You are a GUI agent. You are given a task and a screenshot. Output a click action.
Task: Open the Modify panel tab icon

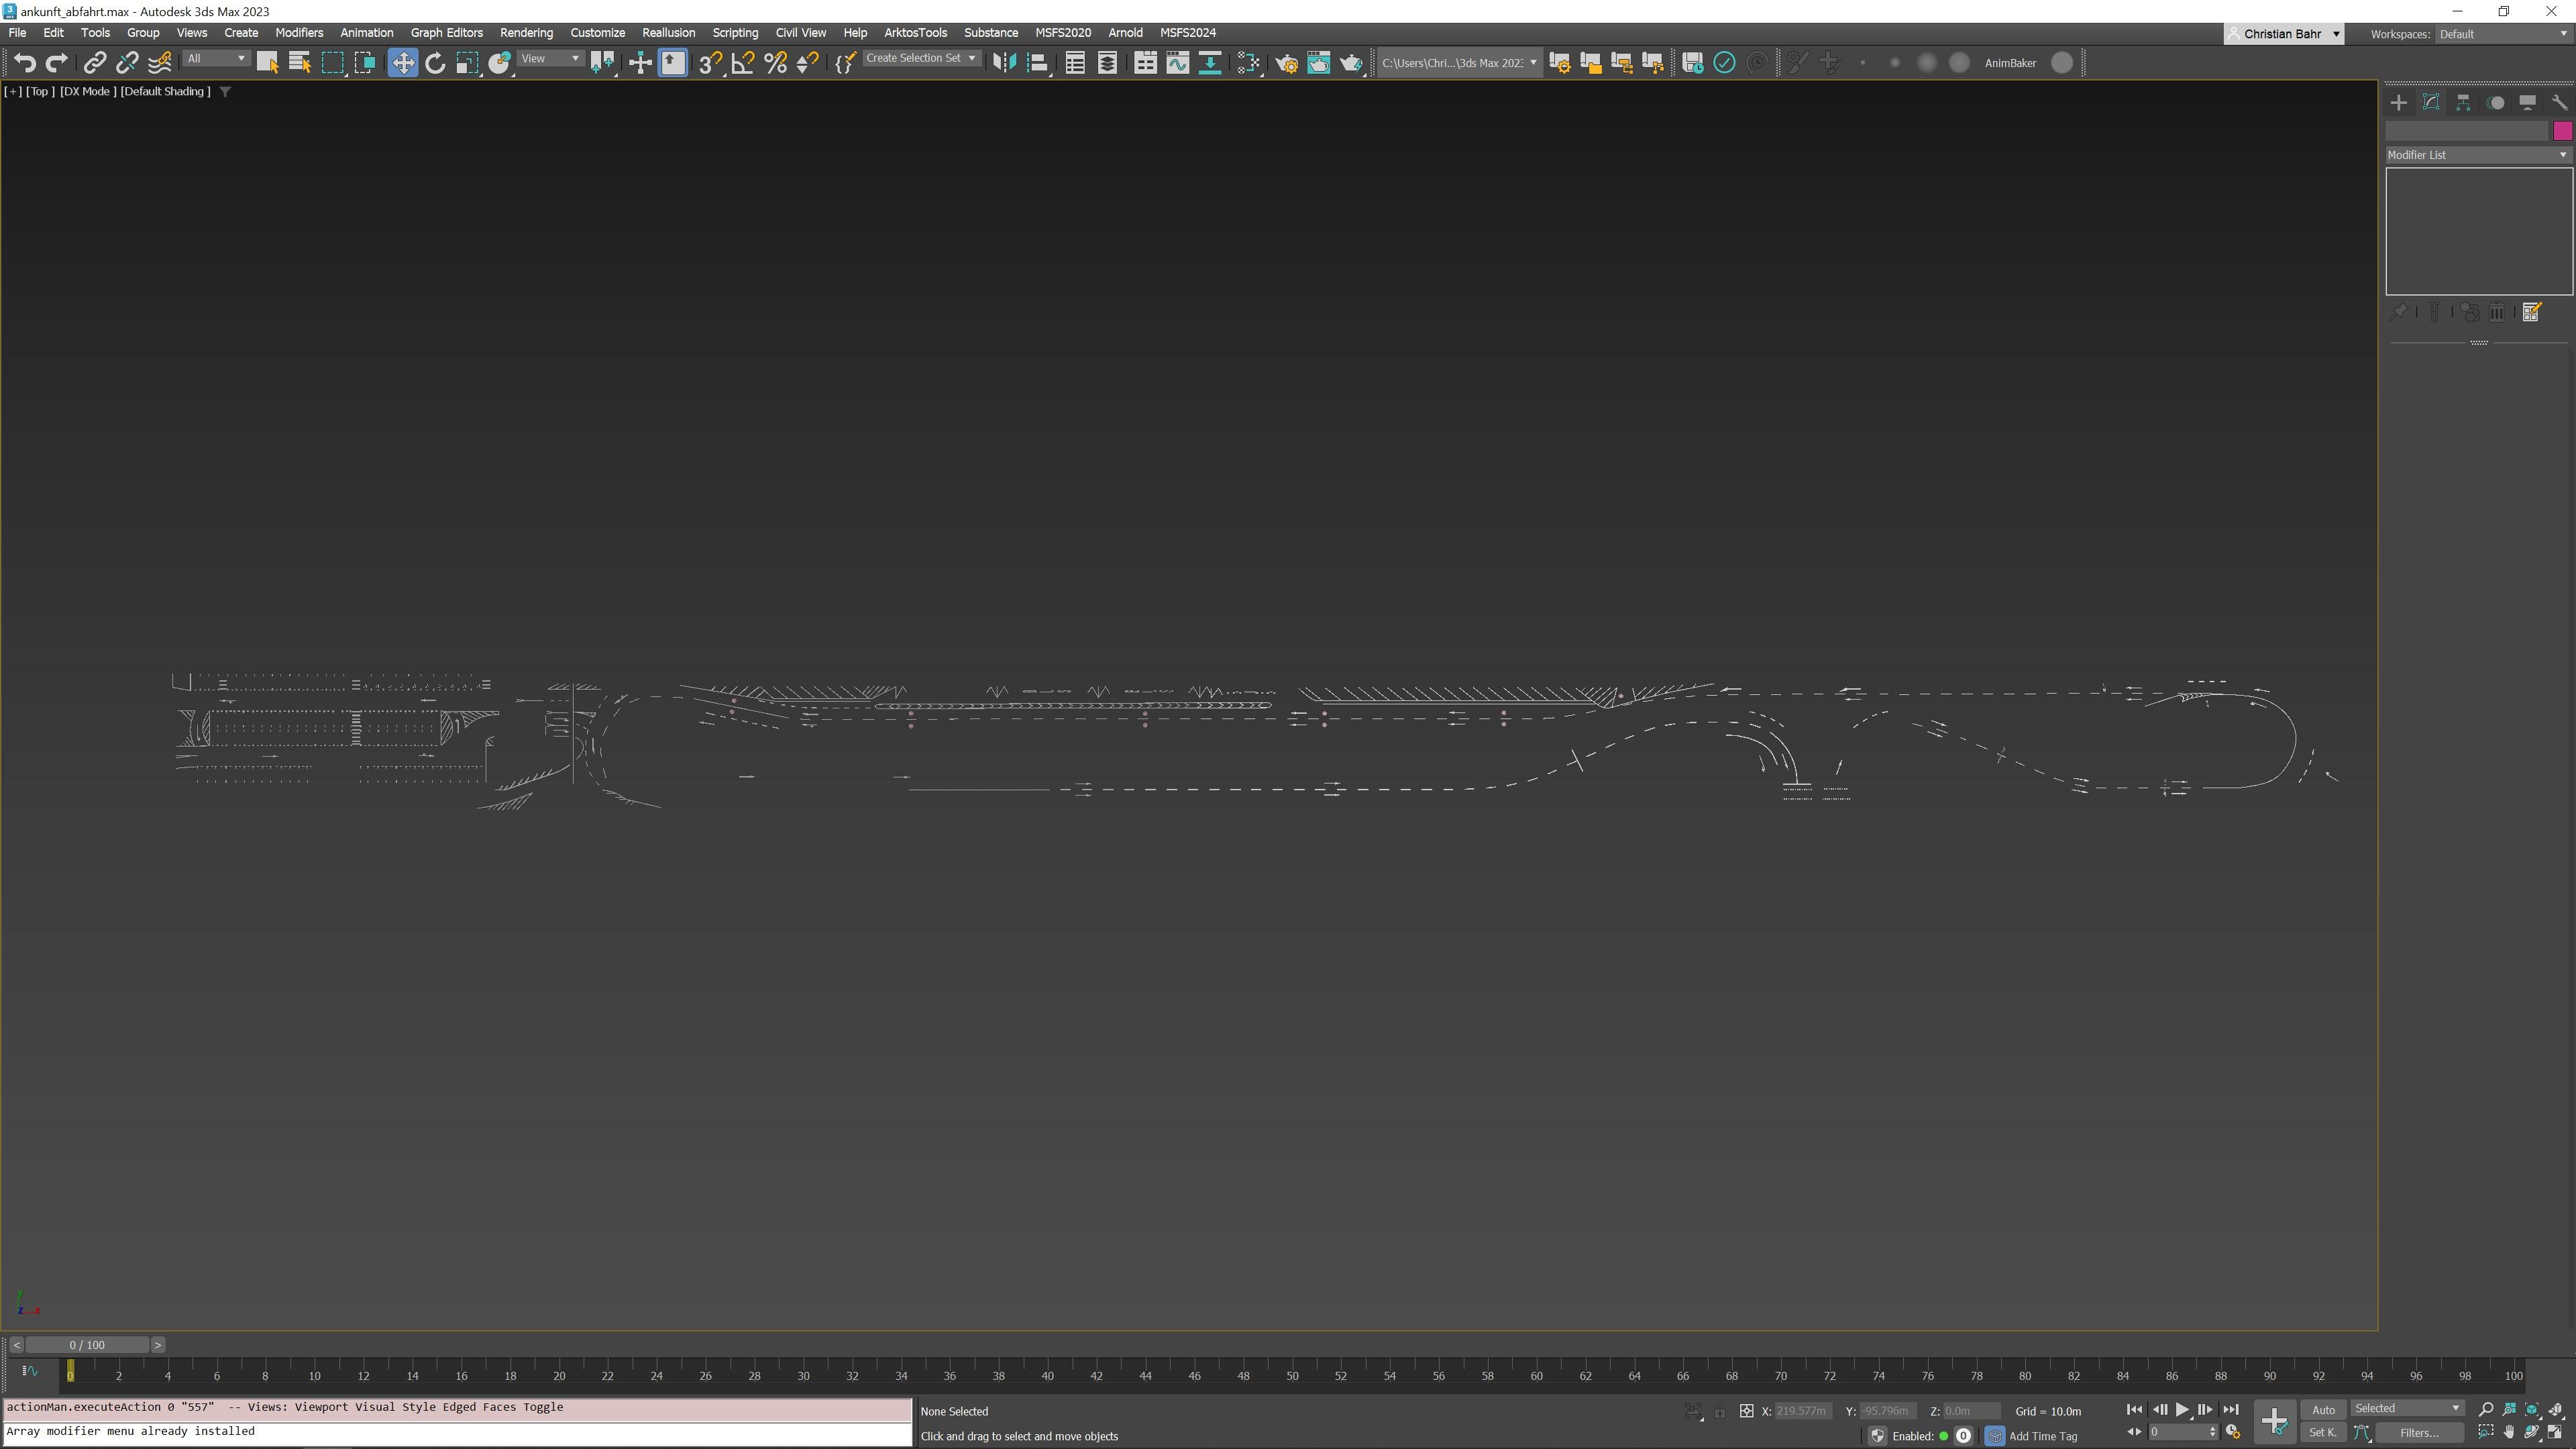pos(2431,103)
